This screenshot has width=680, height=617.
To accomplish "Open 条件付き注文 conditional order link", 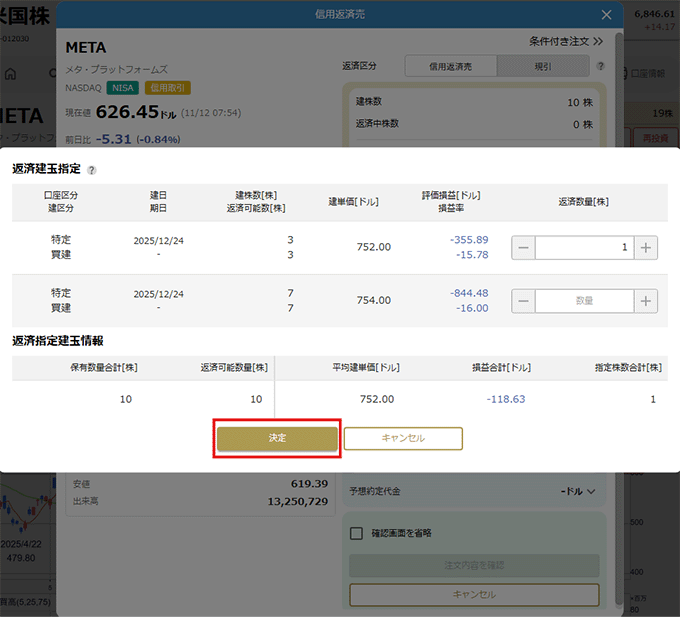I will tap(566, 42).
